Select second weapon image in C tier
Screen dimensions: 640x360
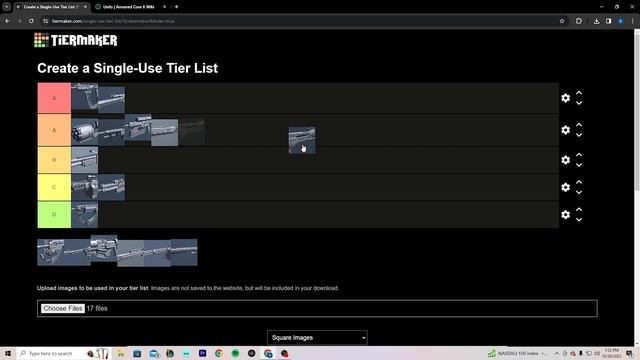click(x=111, y=187)
